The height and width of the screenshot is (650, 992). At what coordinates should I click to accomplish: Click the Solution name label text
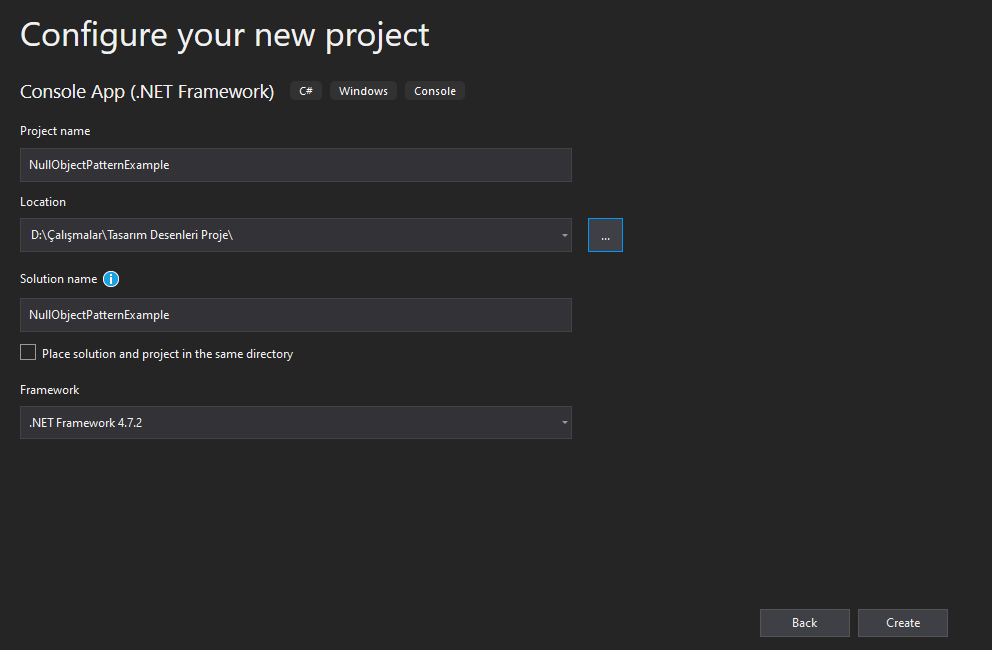click(59, 279)
